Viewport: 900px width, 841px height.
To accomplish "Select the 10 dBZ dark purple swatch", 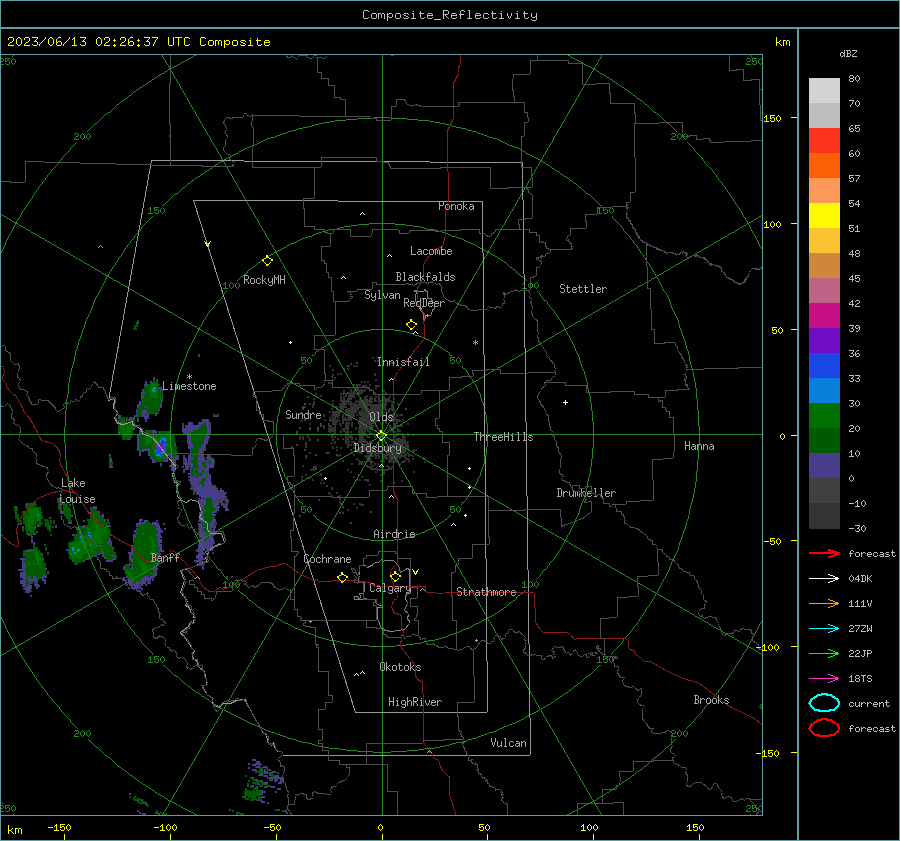I will point(824,465).
